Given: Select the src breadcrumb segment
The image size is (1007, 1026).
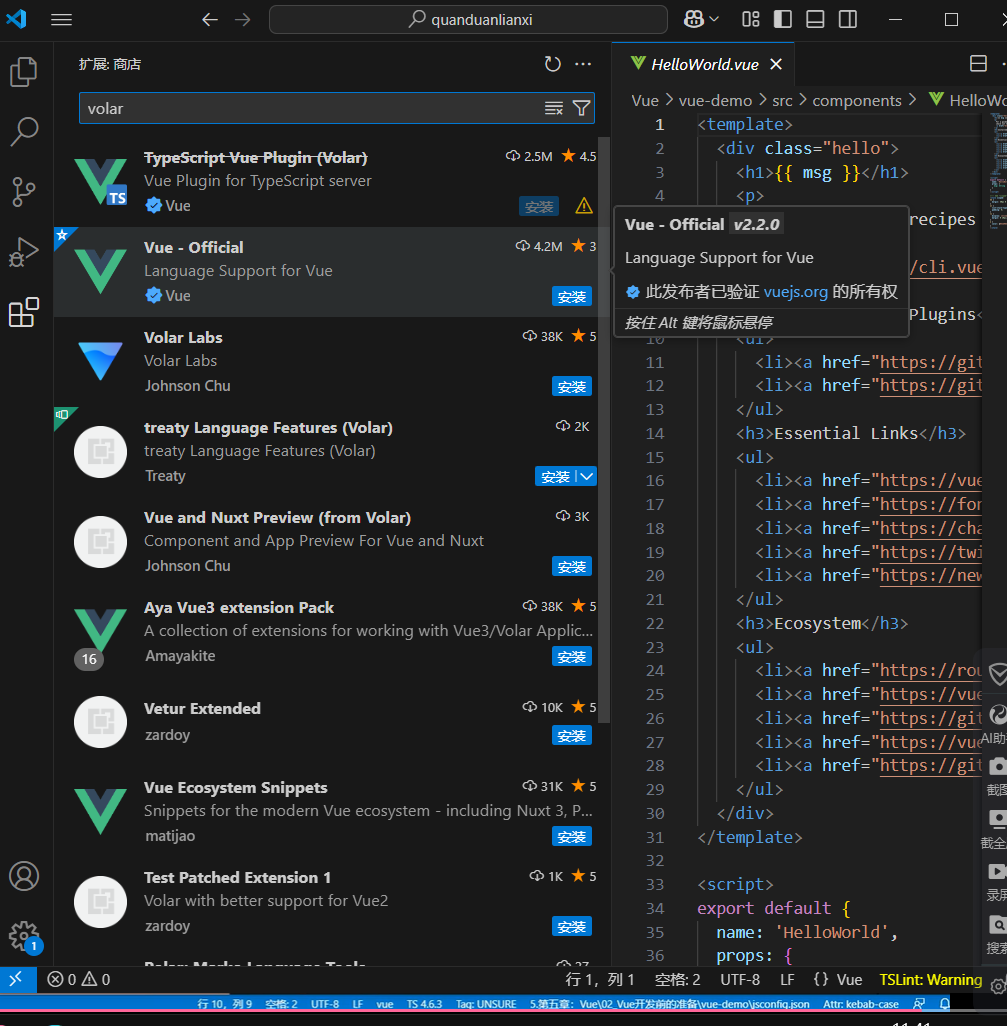Looking at the screenshot, I should [x=782, y=100].
